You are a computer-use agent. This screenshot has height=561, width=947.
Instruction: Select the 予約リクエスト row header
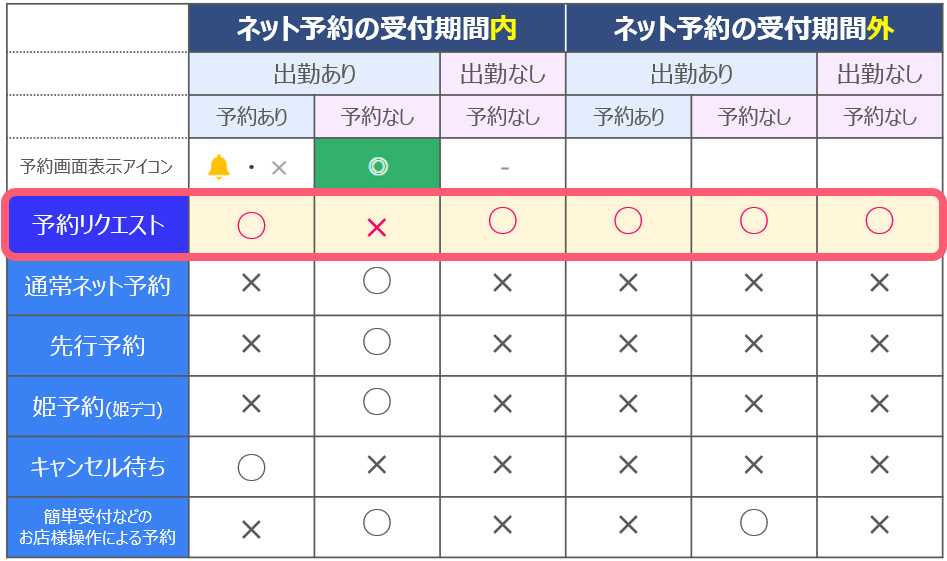coord(98,225)
